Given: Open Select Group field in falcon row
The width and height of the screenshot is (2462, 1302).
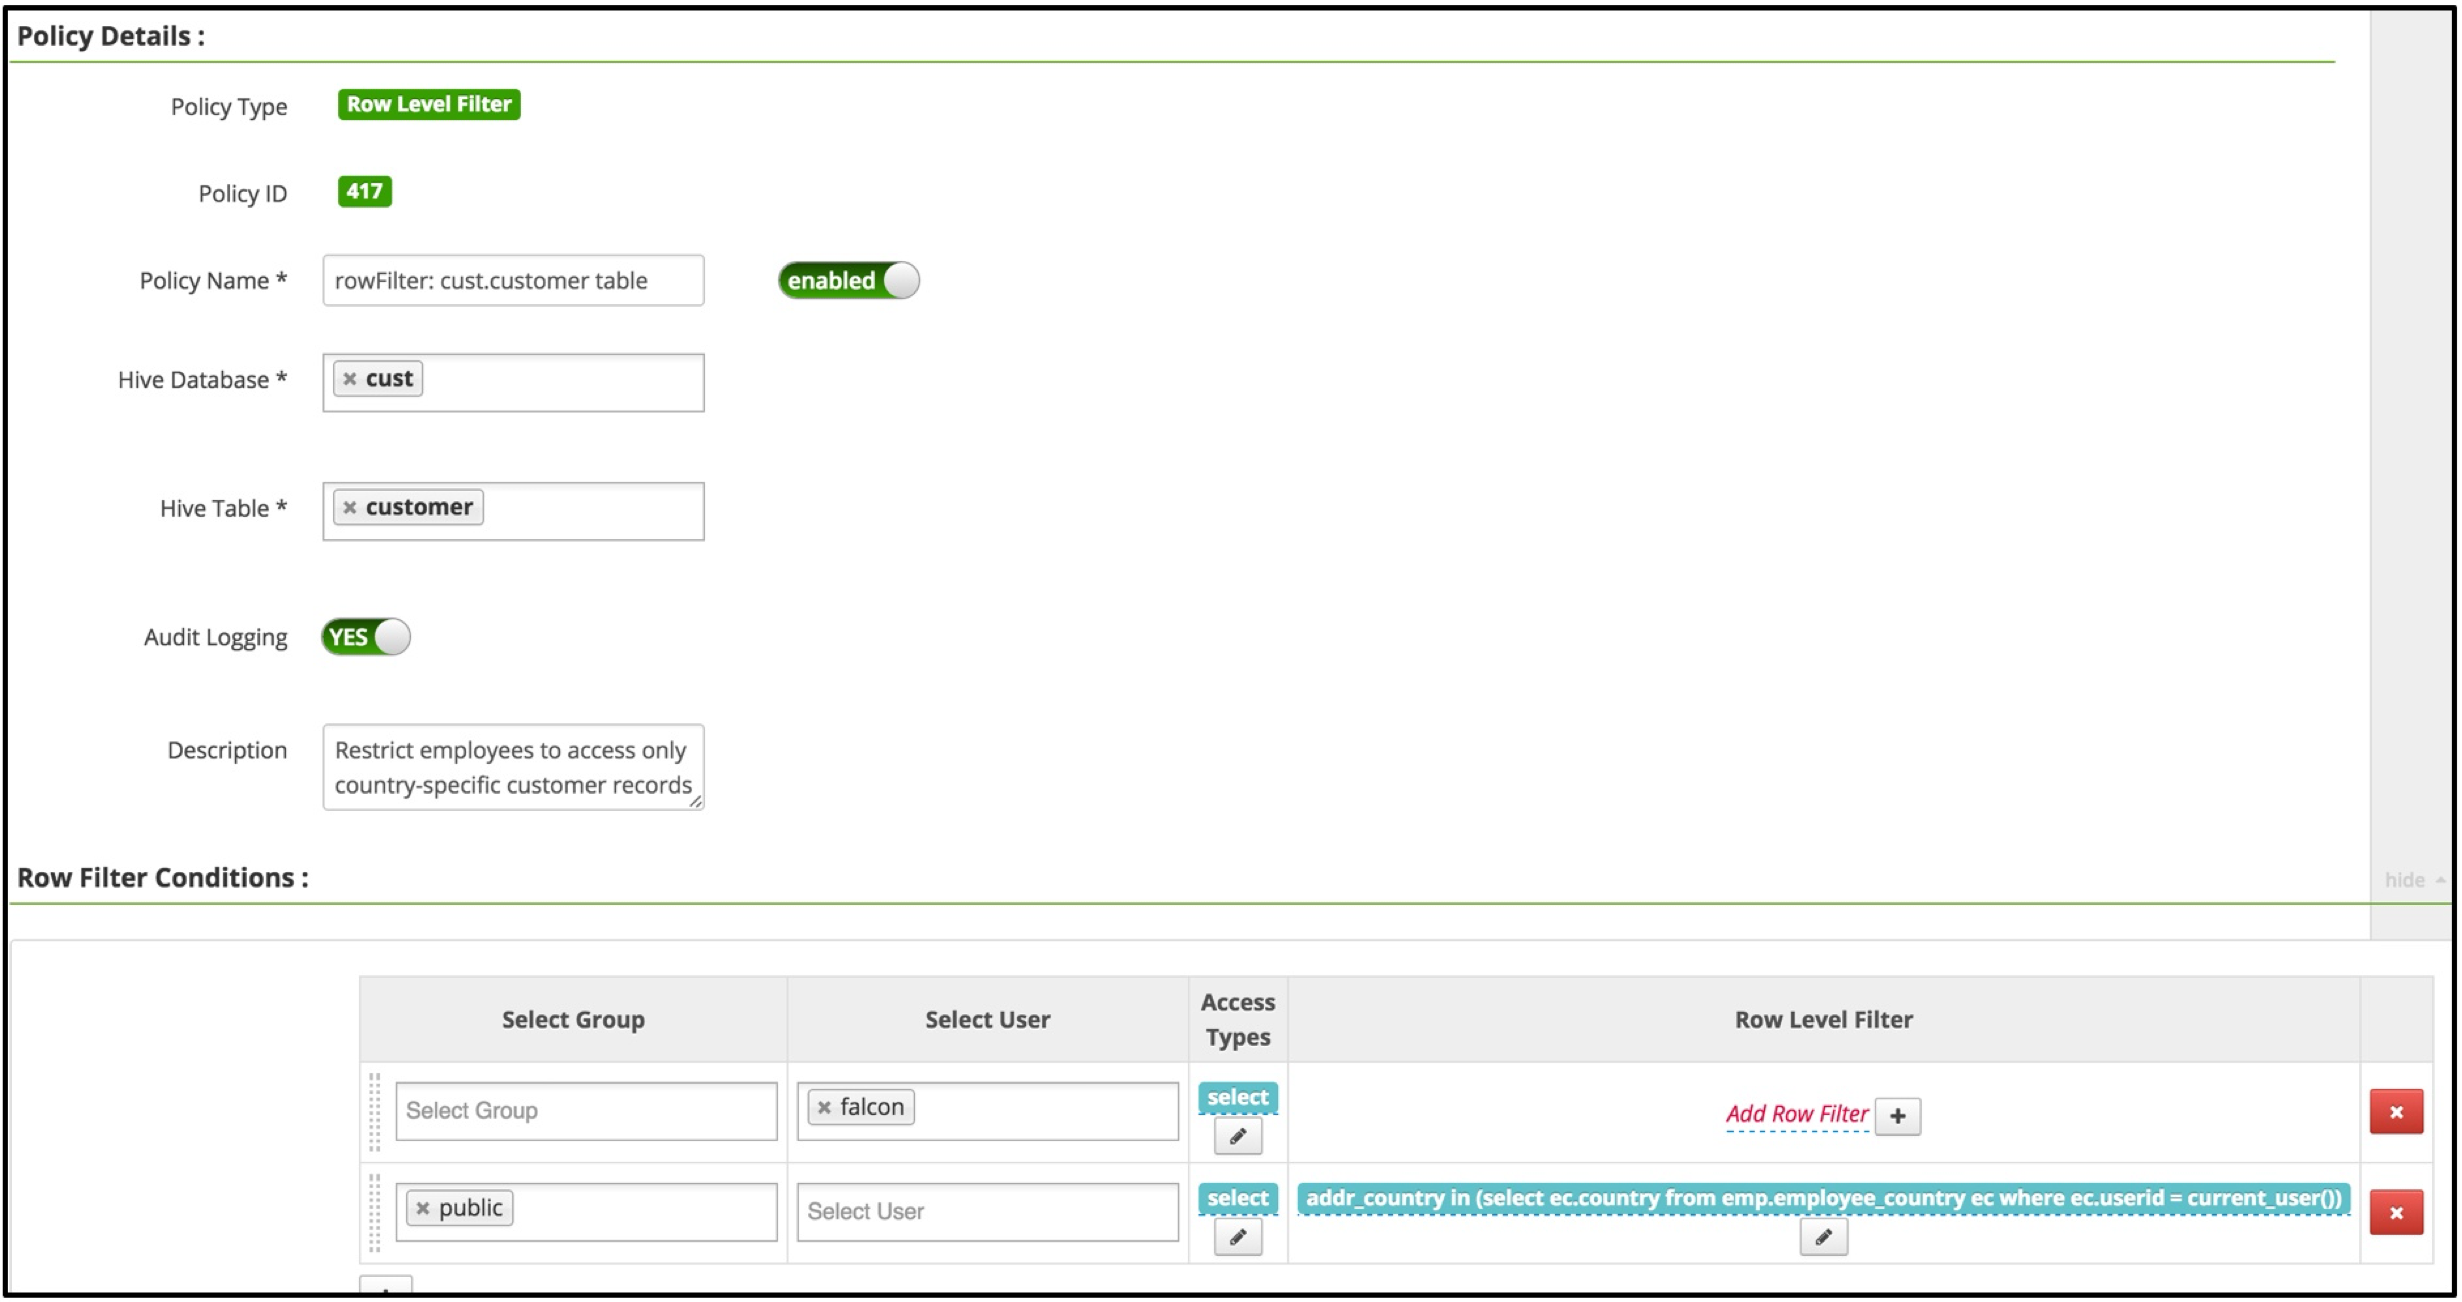Looking at the screenshot, I should [586, 1111].
